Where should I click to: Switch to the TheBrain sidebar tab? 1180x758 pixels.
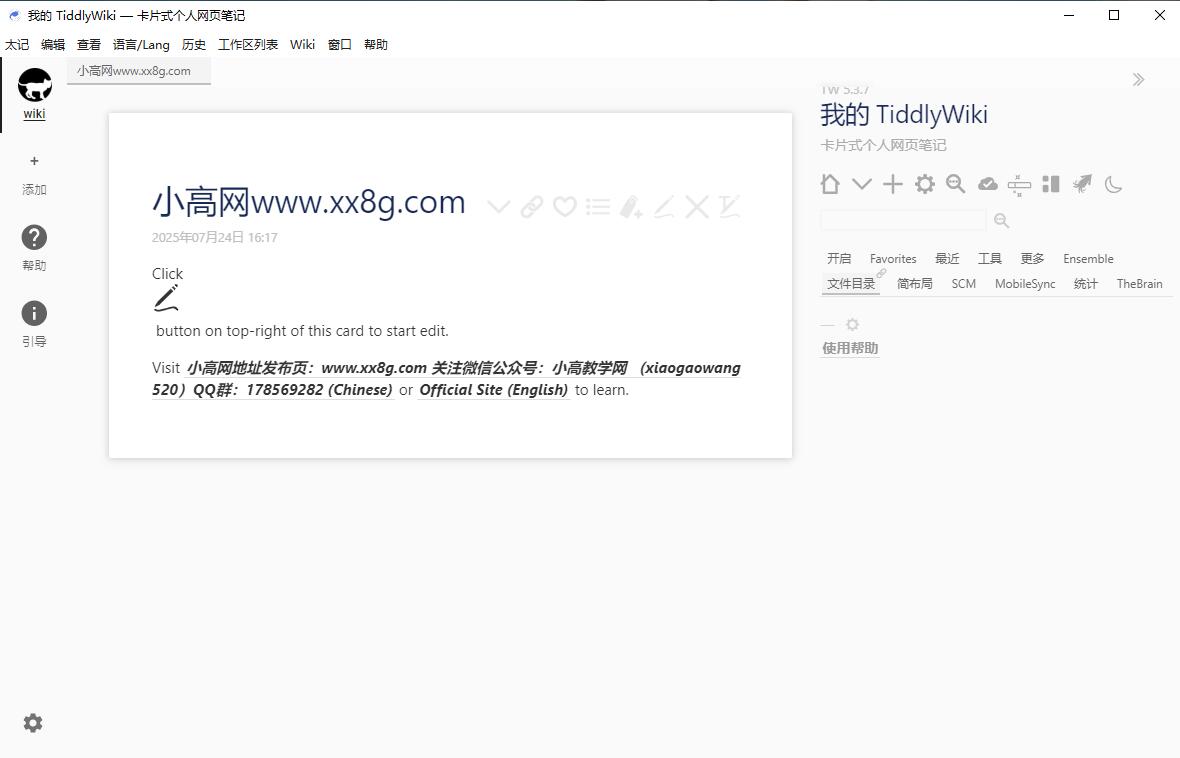pyautogui.click(x=1139, y=283)
